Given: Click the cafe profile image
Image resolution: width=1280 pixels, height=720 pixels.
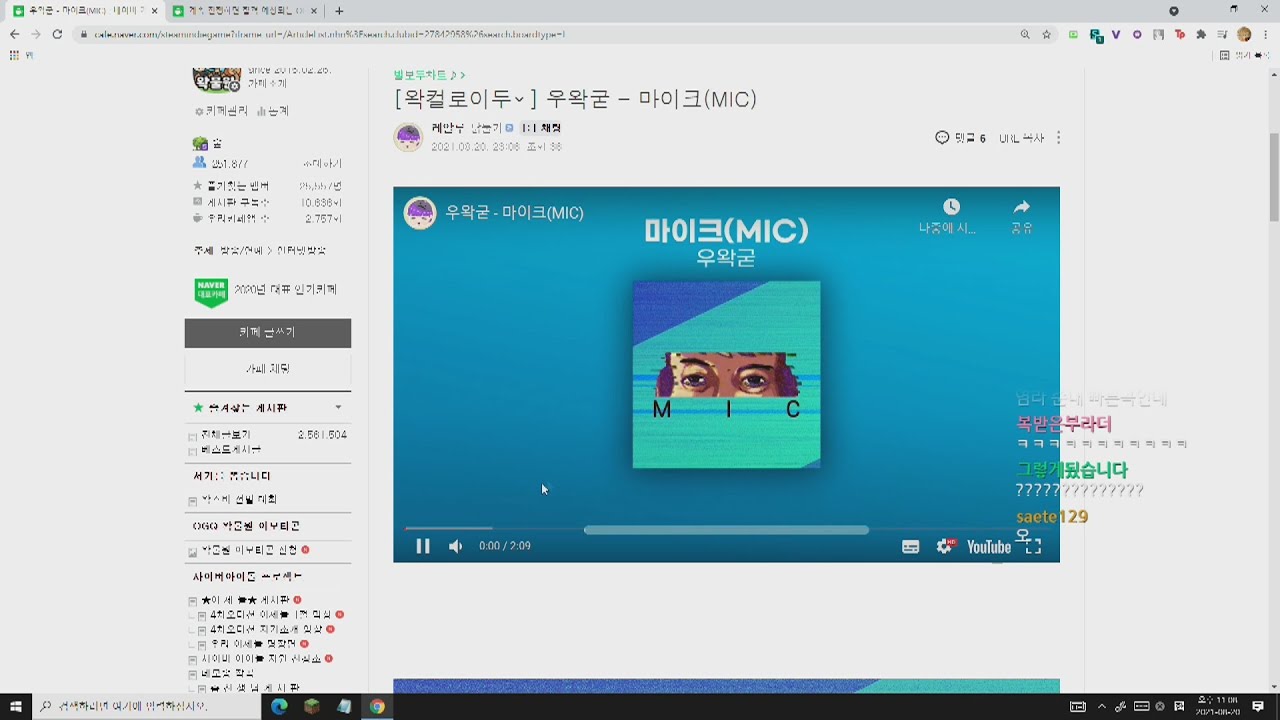Looking at the screenshot, I should pyautogui.click(x=217, y=80).
